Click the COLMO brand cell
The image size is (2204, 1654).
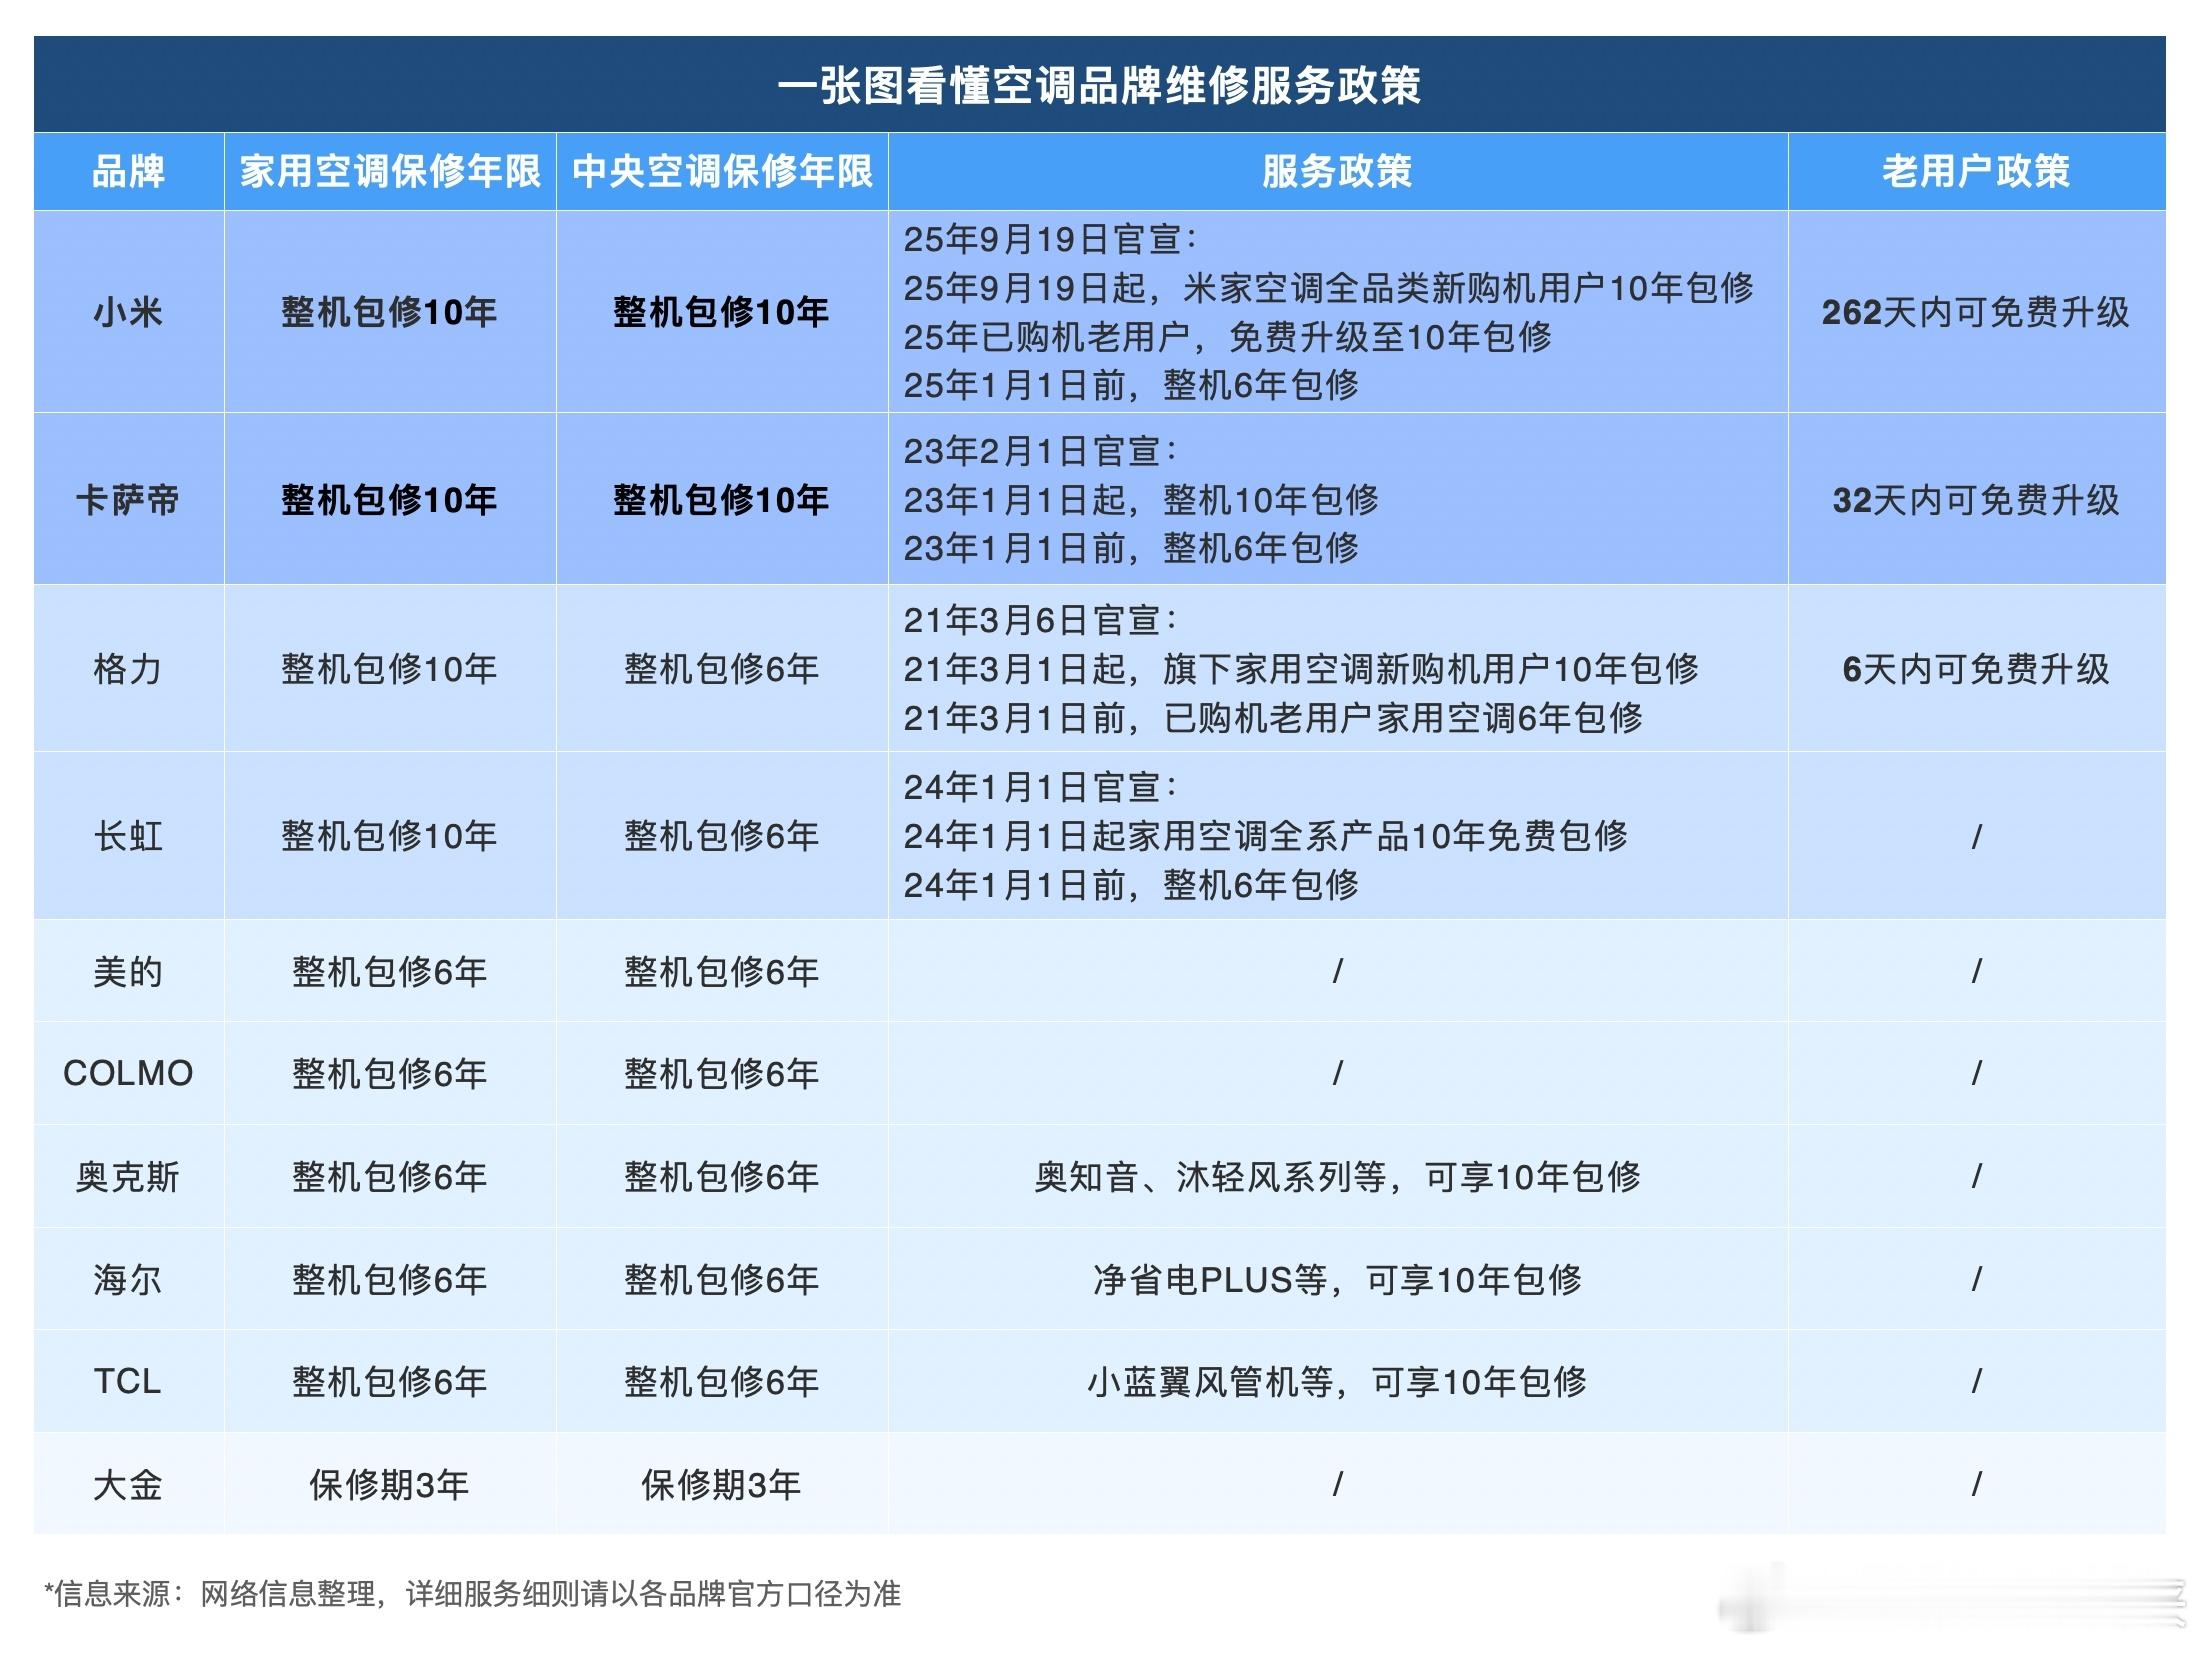pyautogui.click(x=128, y=1073)
